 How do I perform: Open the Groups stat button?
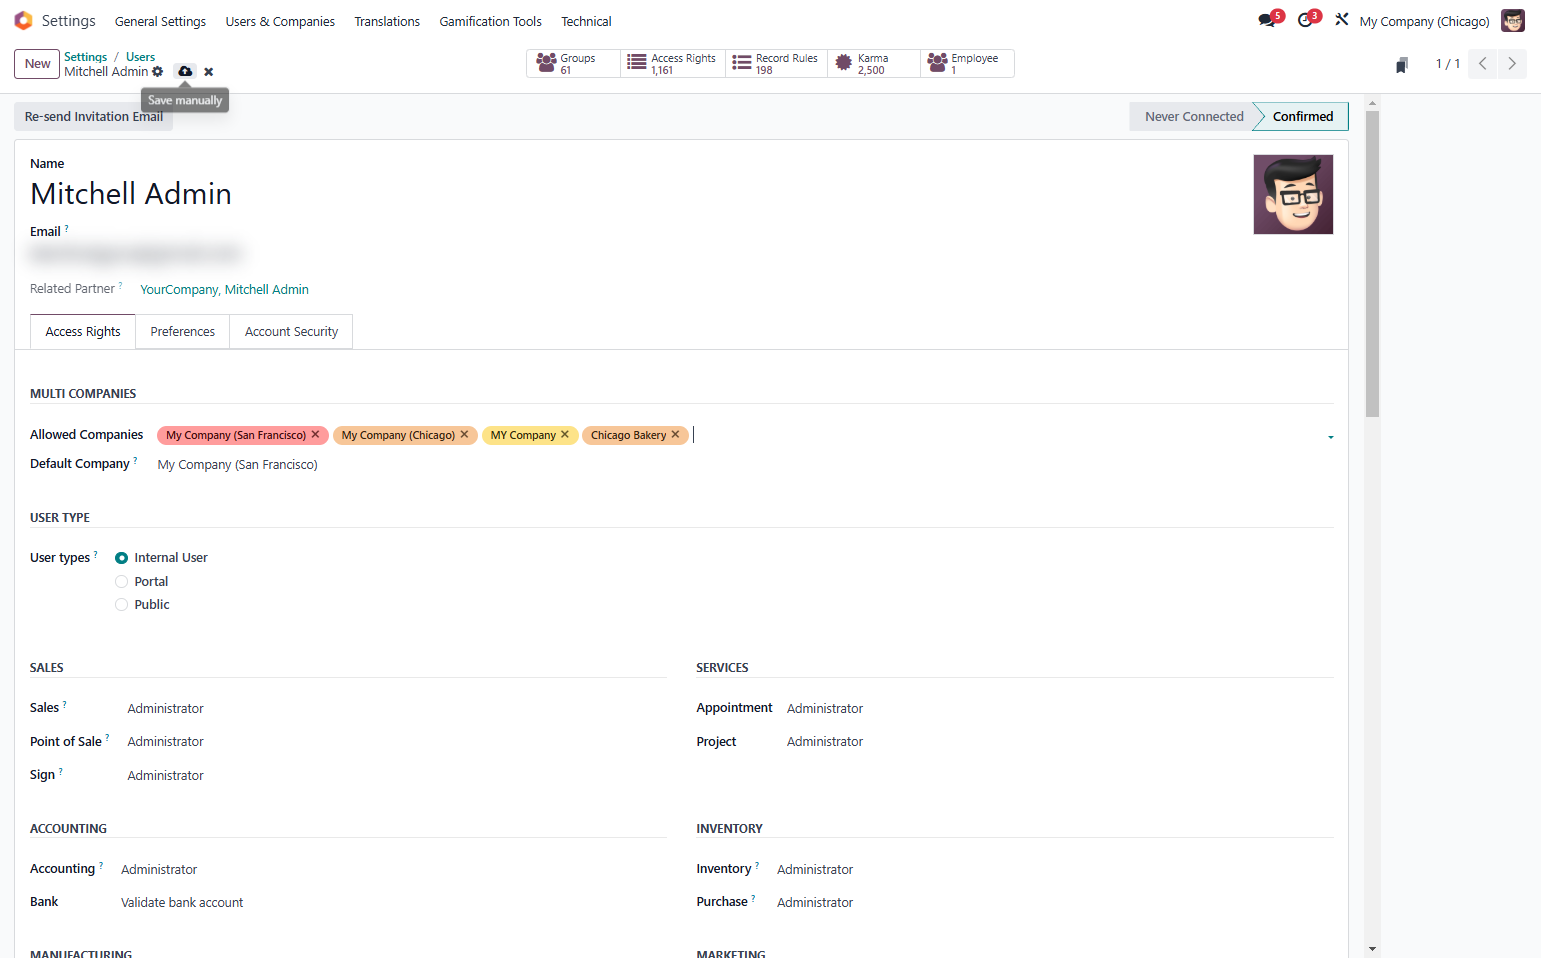[x=574, y=64]
